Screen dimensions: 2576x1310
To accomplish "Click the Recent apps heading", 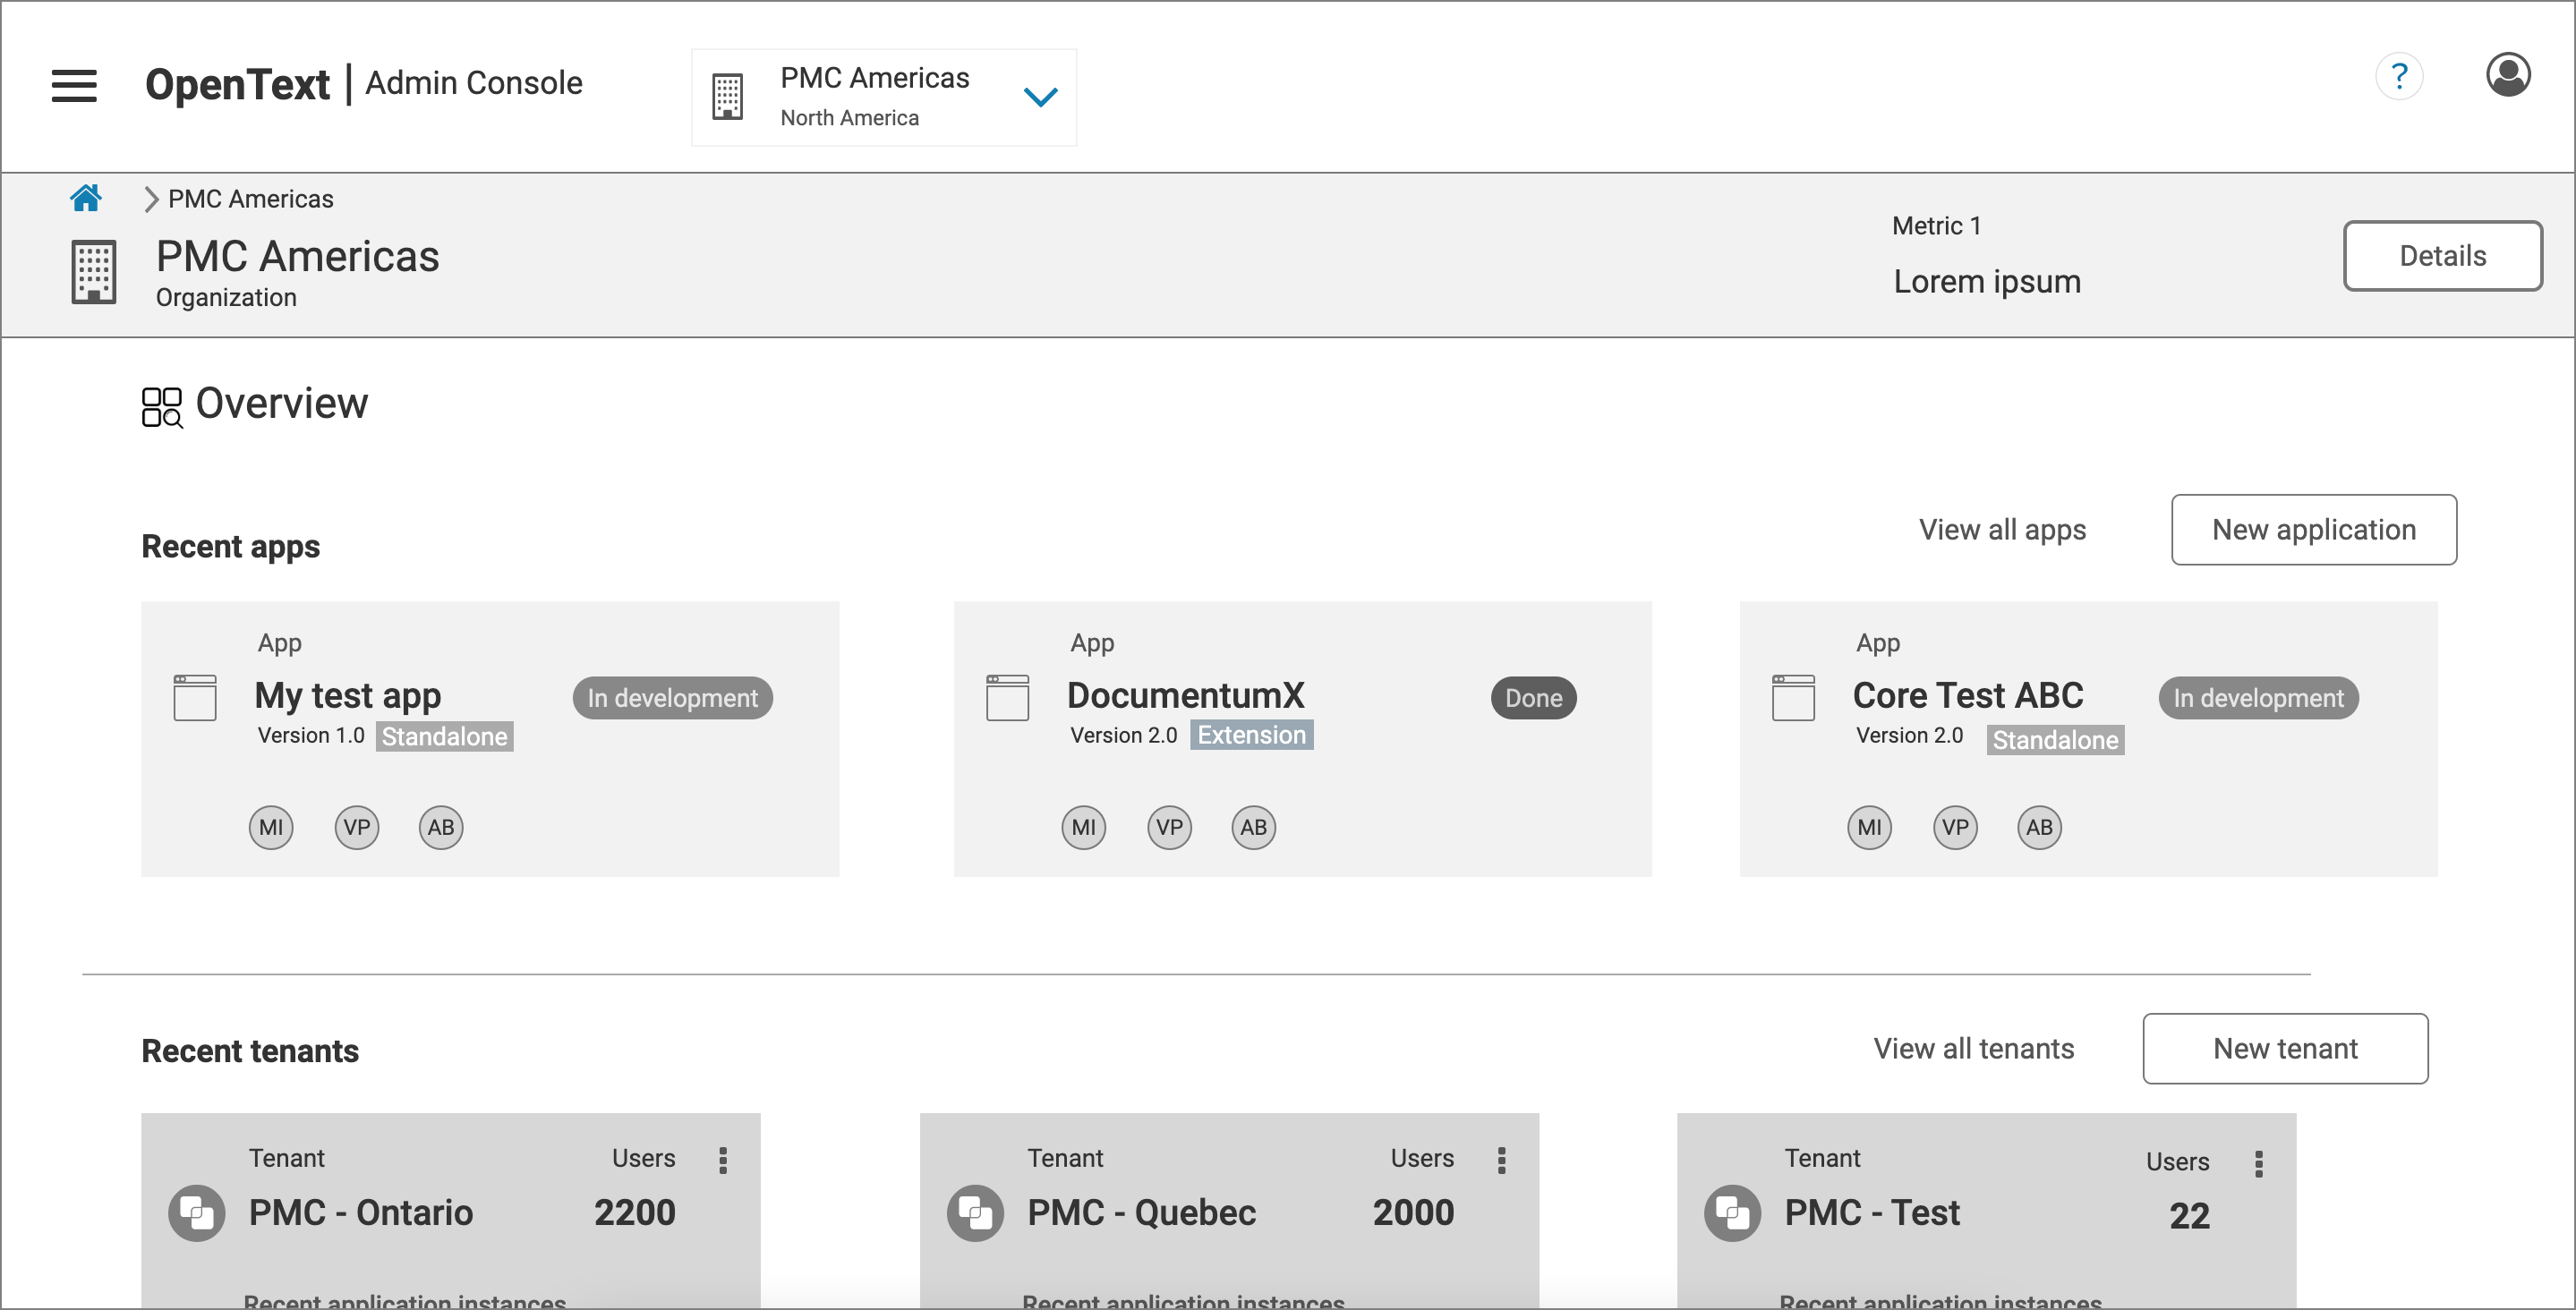I will [231, 547].
